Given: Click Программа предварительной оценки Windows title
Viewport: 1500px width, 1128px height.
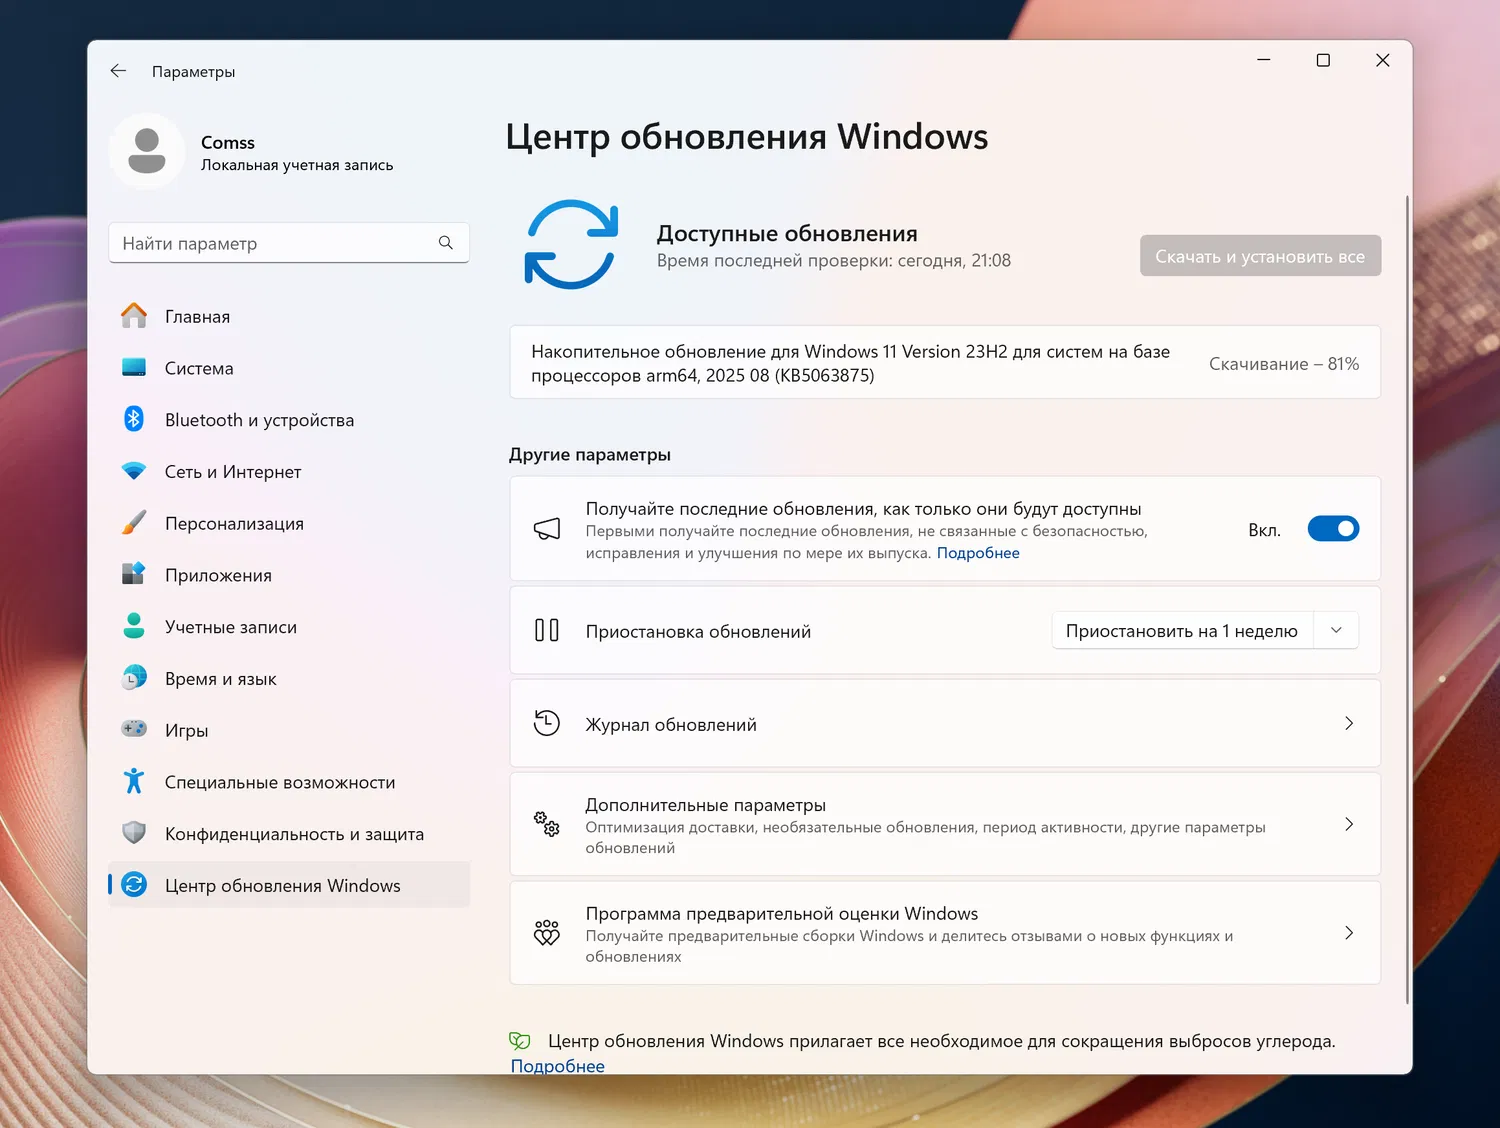Looking at the screenshot, I should click(782, 913).
